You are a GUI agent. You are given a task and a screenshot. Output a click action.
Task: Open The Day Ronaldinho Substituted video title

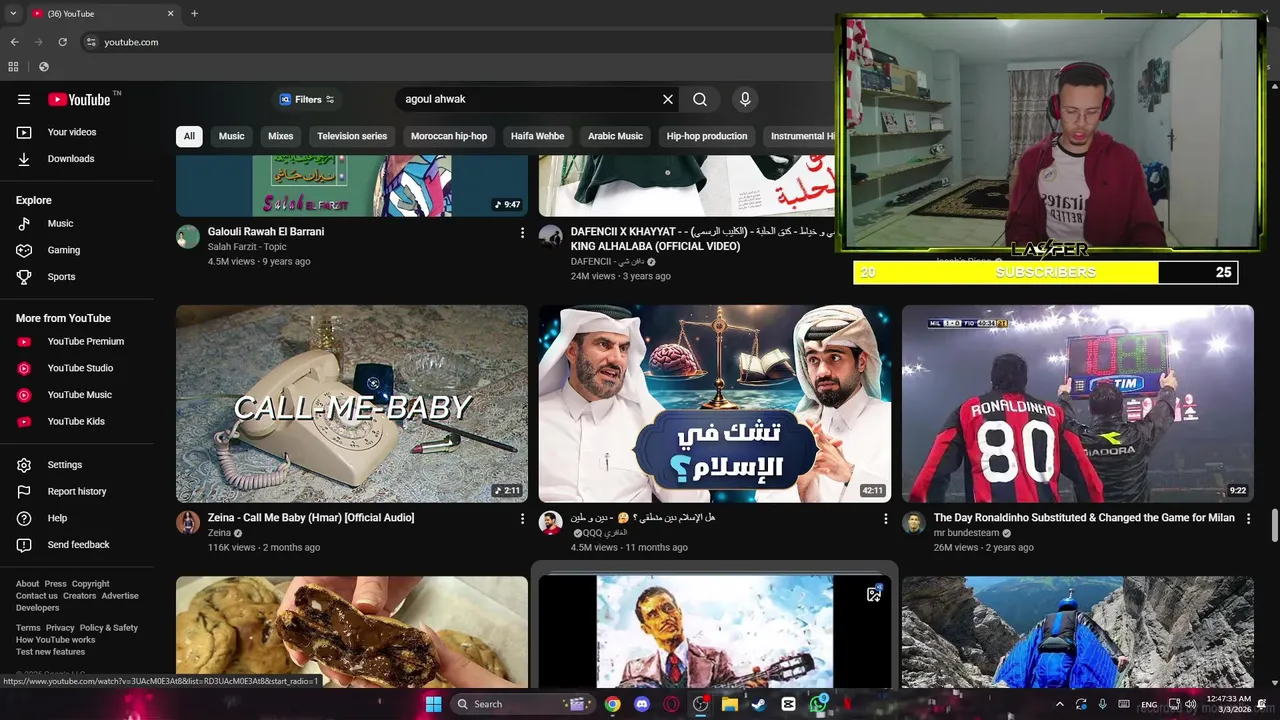coord(1084,518)
